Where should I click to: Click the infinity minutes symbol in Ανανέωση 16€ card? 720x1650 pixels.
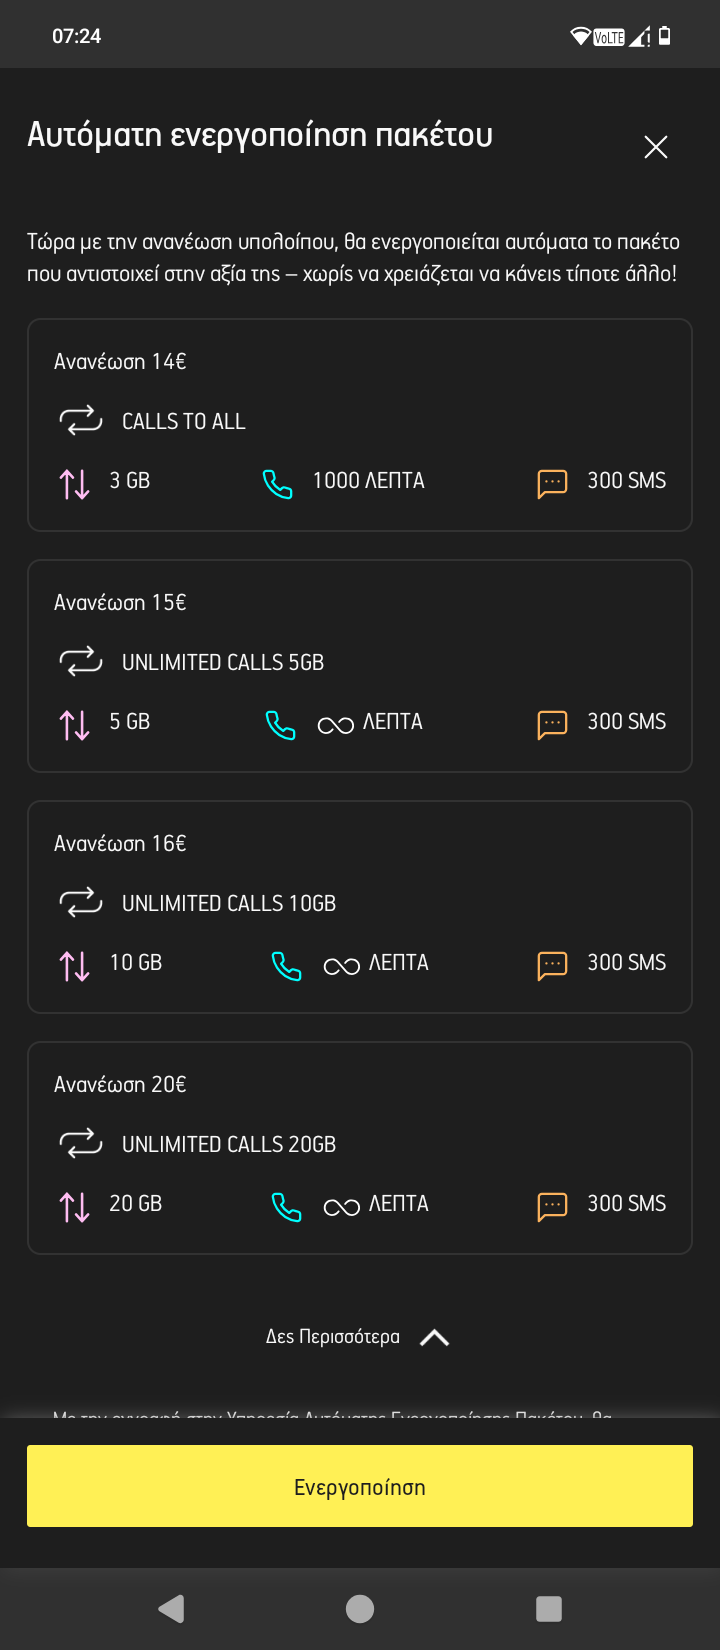point(341,966)
